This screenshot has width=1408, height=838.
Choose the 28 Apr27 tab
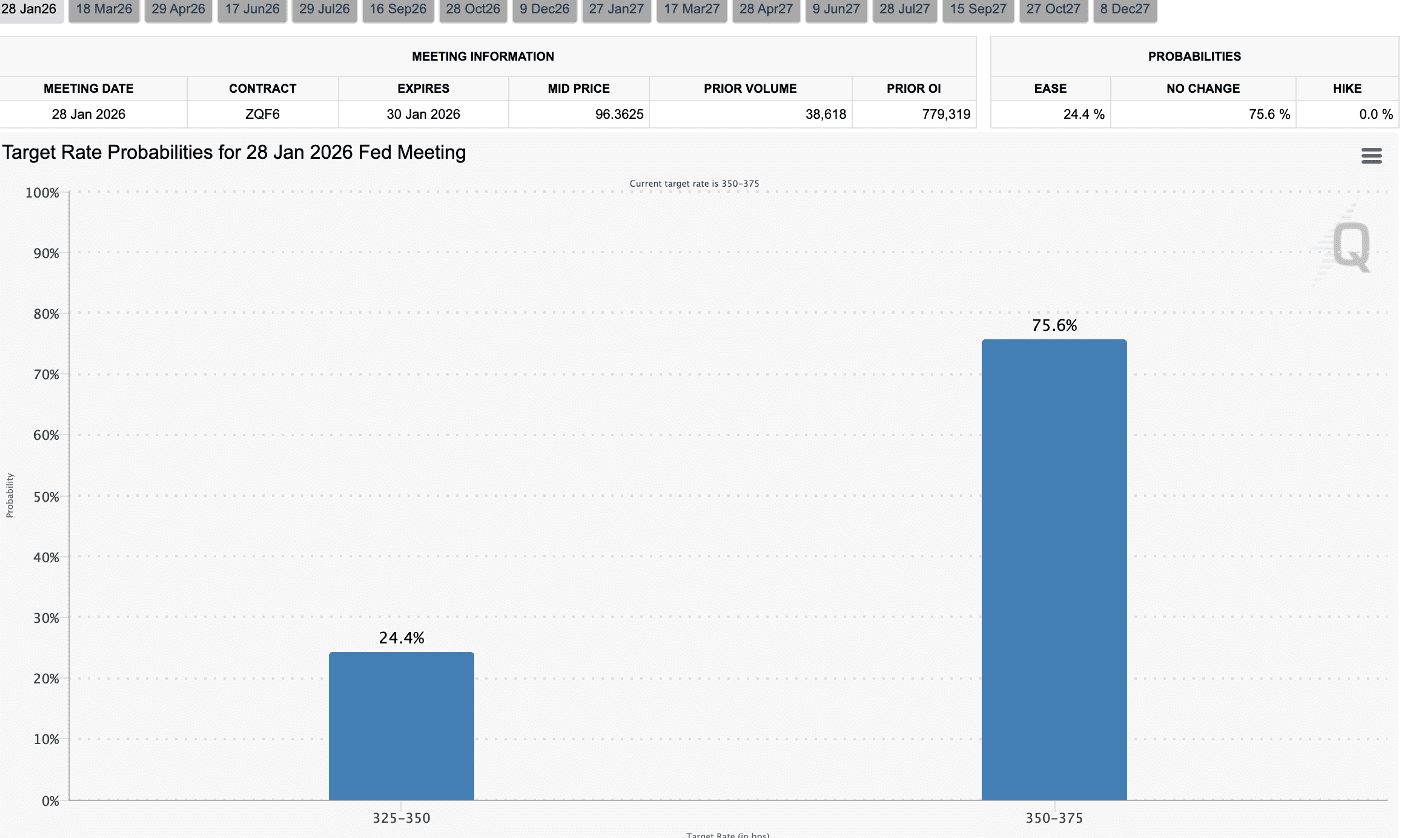(x=766, y=9)
